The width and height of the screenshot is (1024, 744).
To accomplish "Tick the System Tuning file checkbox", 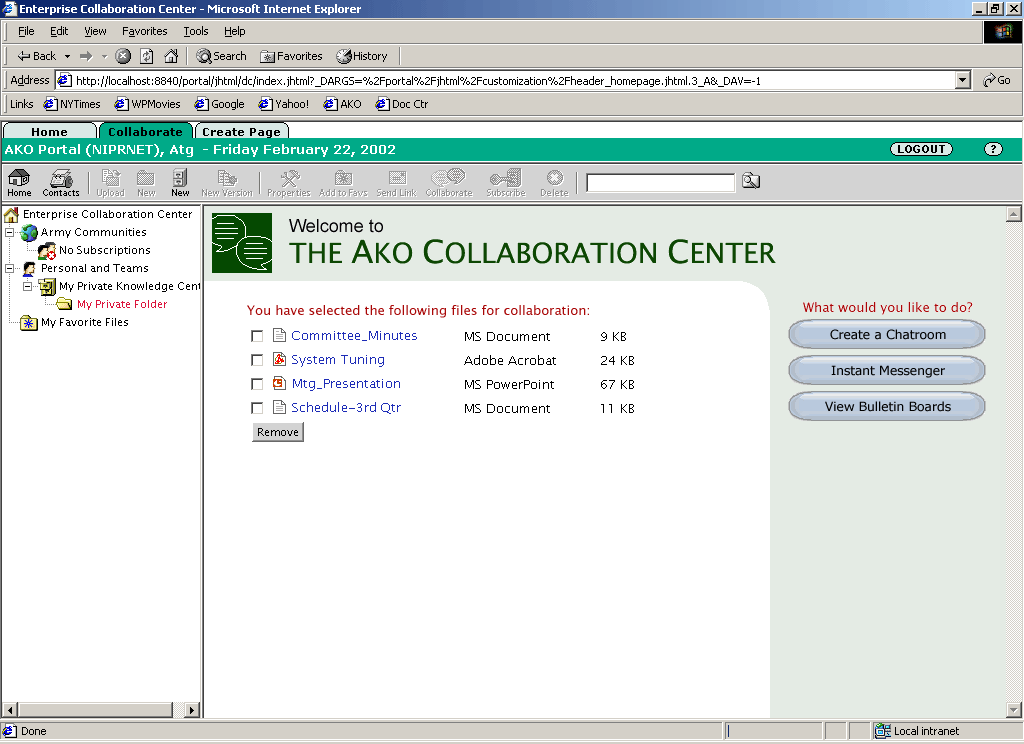I will pos(257,360).
